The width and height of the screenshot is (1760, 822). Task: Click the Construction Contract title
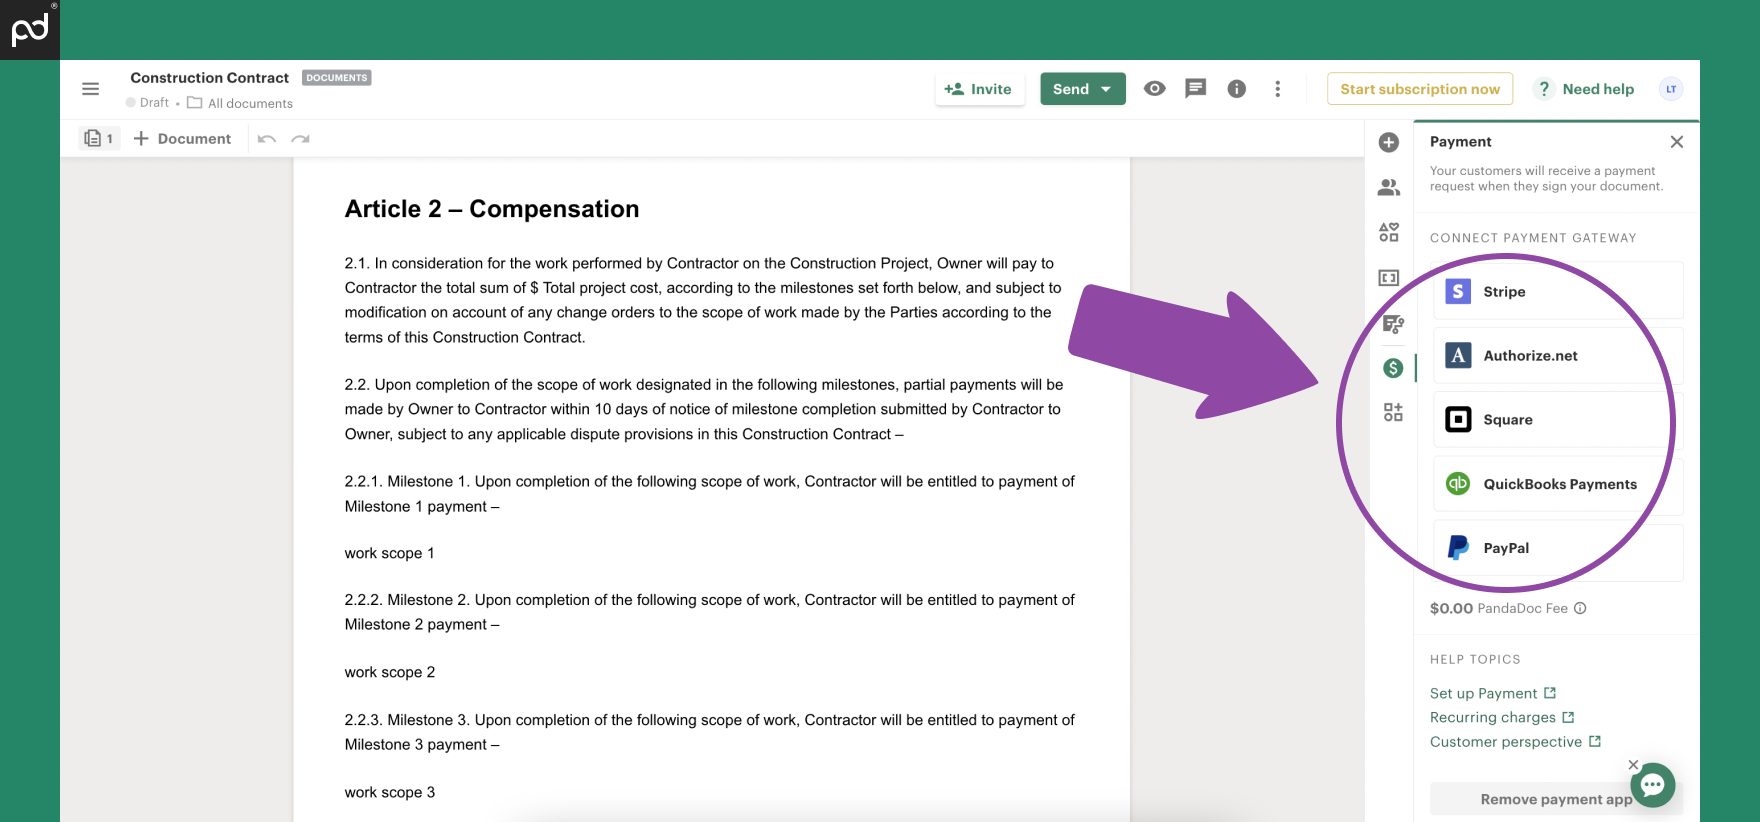[x=209, y=77]
